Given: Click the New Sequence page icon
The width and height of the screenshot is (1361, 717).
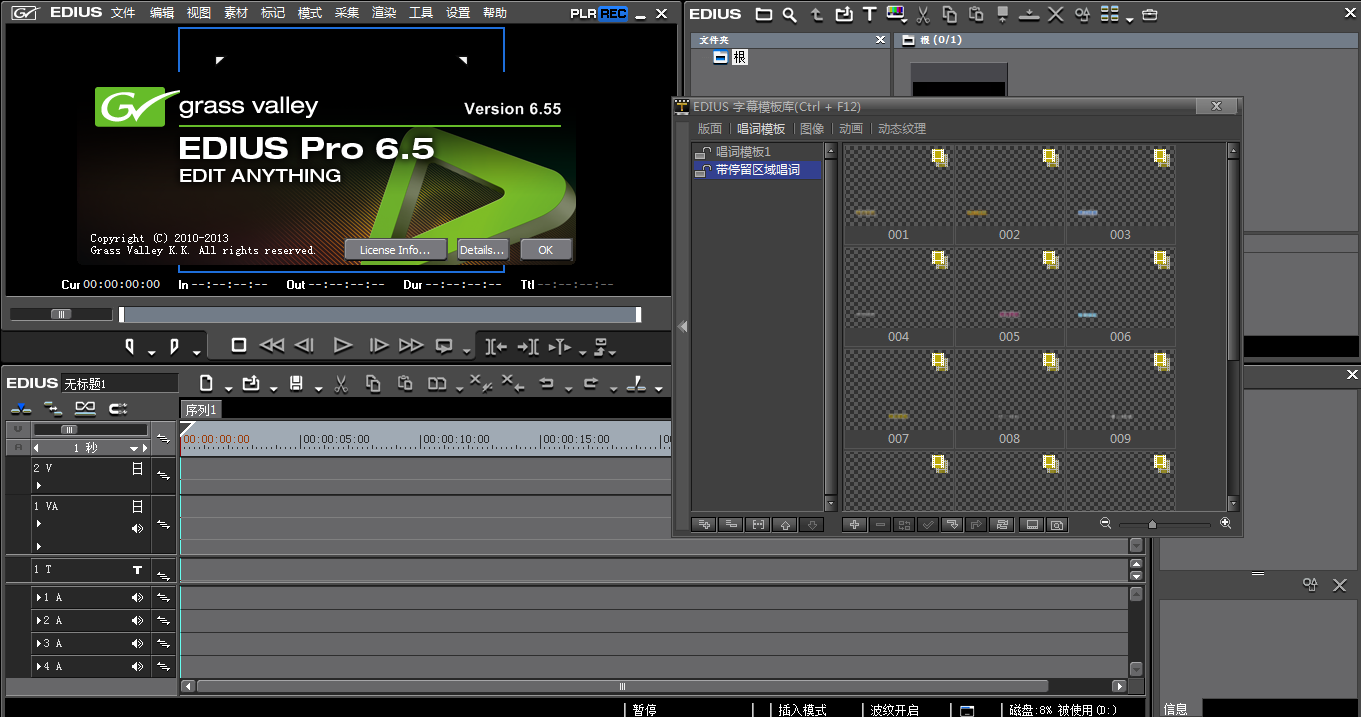Looking at the screenshot, I should pyautogui.click(x=206, y=383).
